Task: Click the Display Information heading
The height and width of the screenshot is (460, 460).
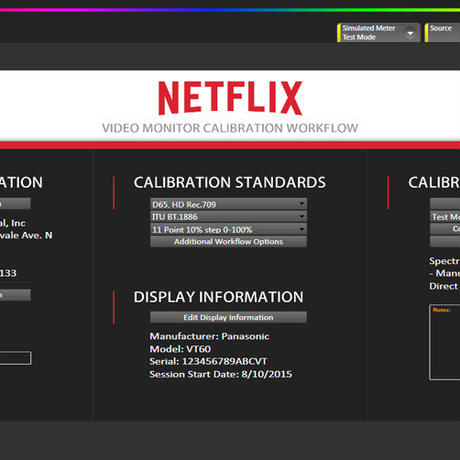Action: click(219, 297)
